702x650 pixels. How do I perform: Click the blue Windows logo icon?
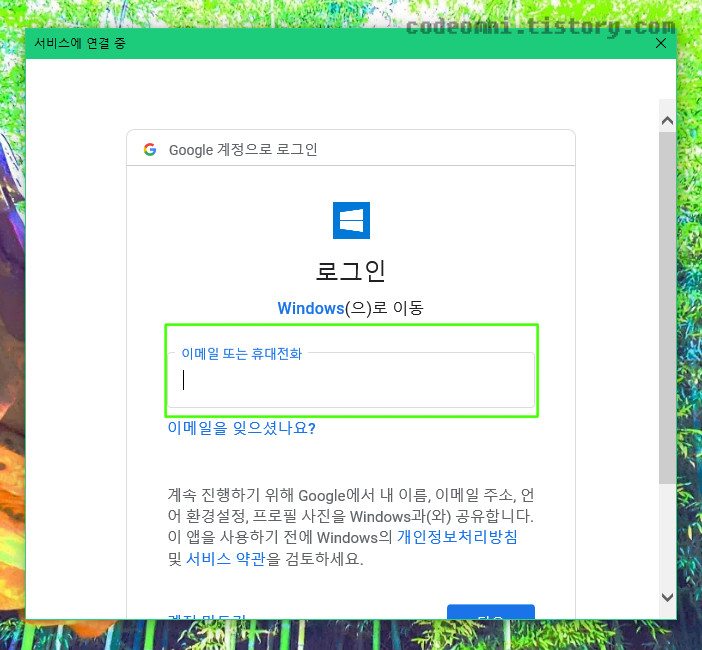coord(351,220)
